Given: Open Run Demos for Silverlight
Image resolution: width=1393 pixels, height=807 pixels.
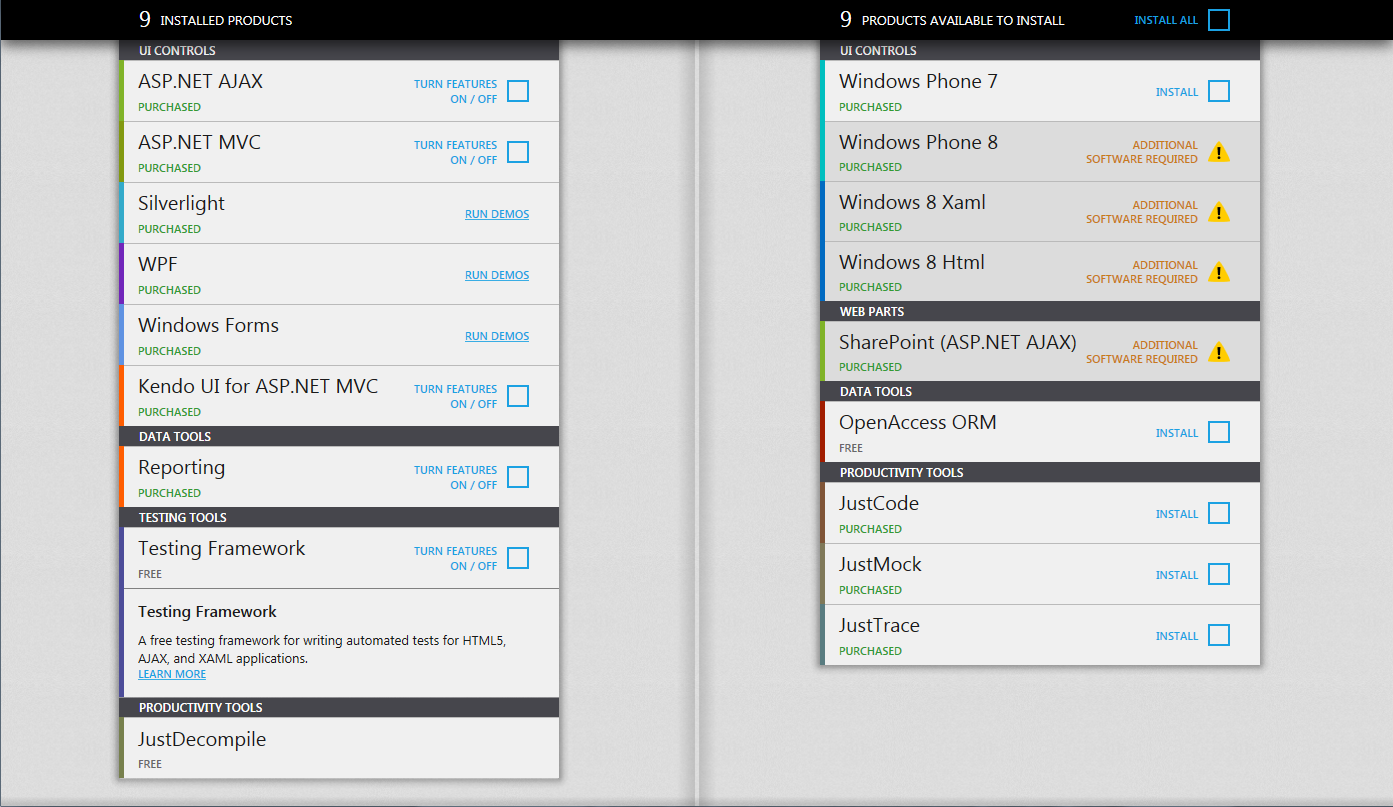Looking at the screenshot, I should coord(497,214).
